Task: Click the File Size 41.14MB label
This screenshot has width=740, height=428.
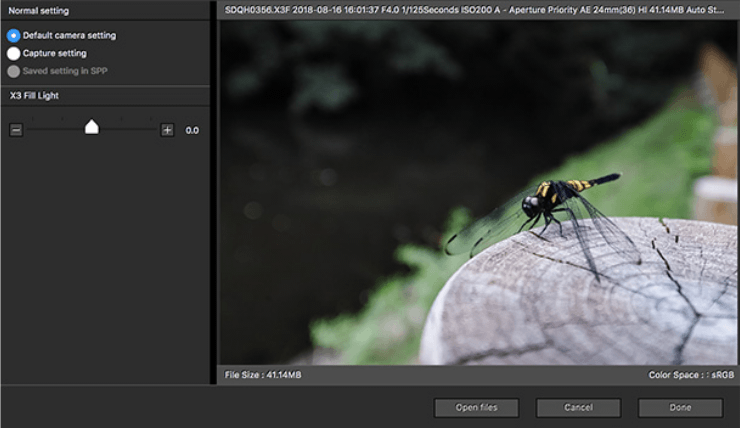Action: (x=263, y=375)
